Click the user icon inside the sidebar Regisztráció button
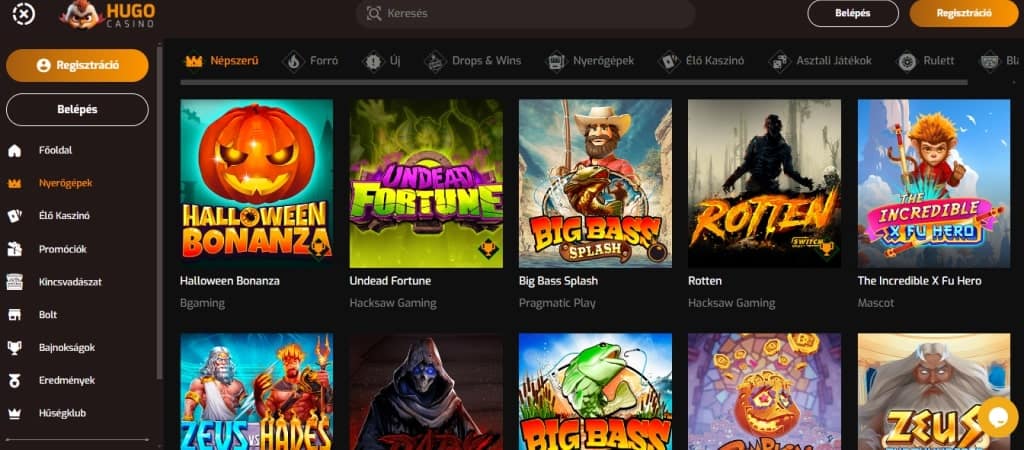Image resolution: width=1024 pixels, height=450 pixels. coord(44,65)
